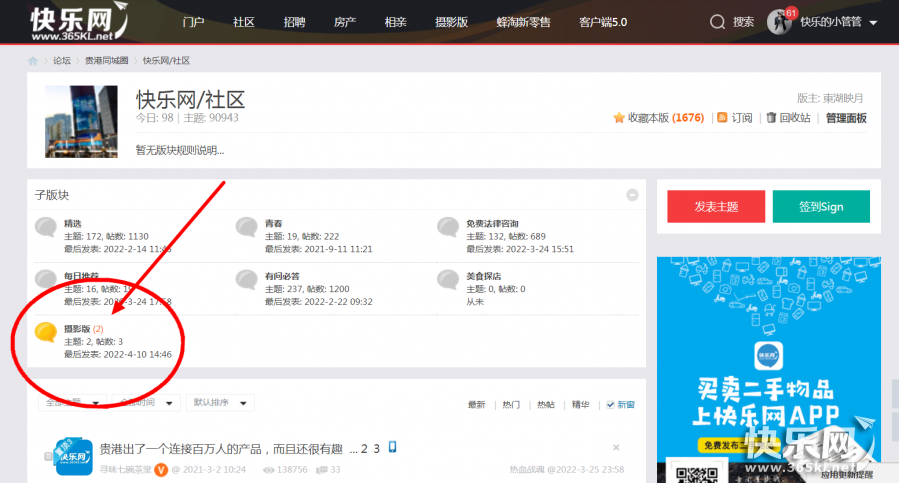This screenshot has width=899, height=483.
Task: Open the 默认排序 sort dropdown
Action: click(220, 403)
